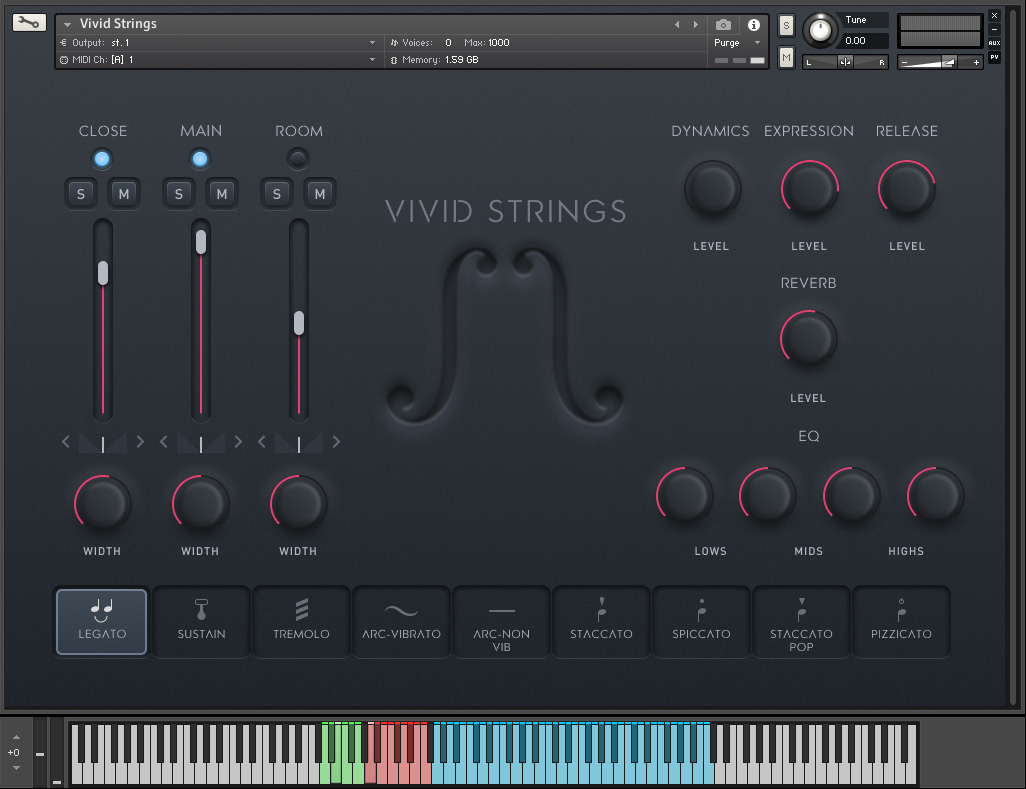The height and width of the screenshot is (789, 1026).
Task: Enable the ROOM microphone power toggle
Action: coord(297,157)
